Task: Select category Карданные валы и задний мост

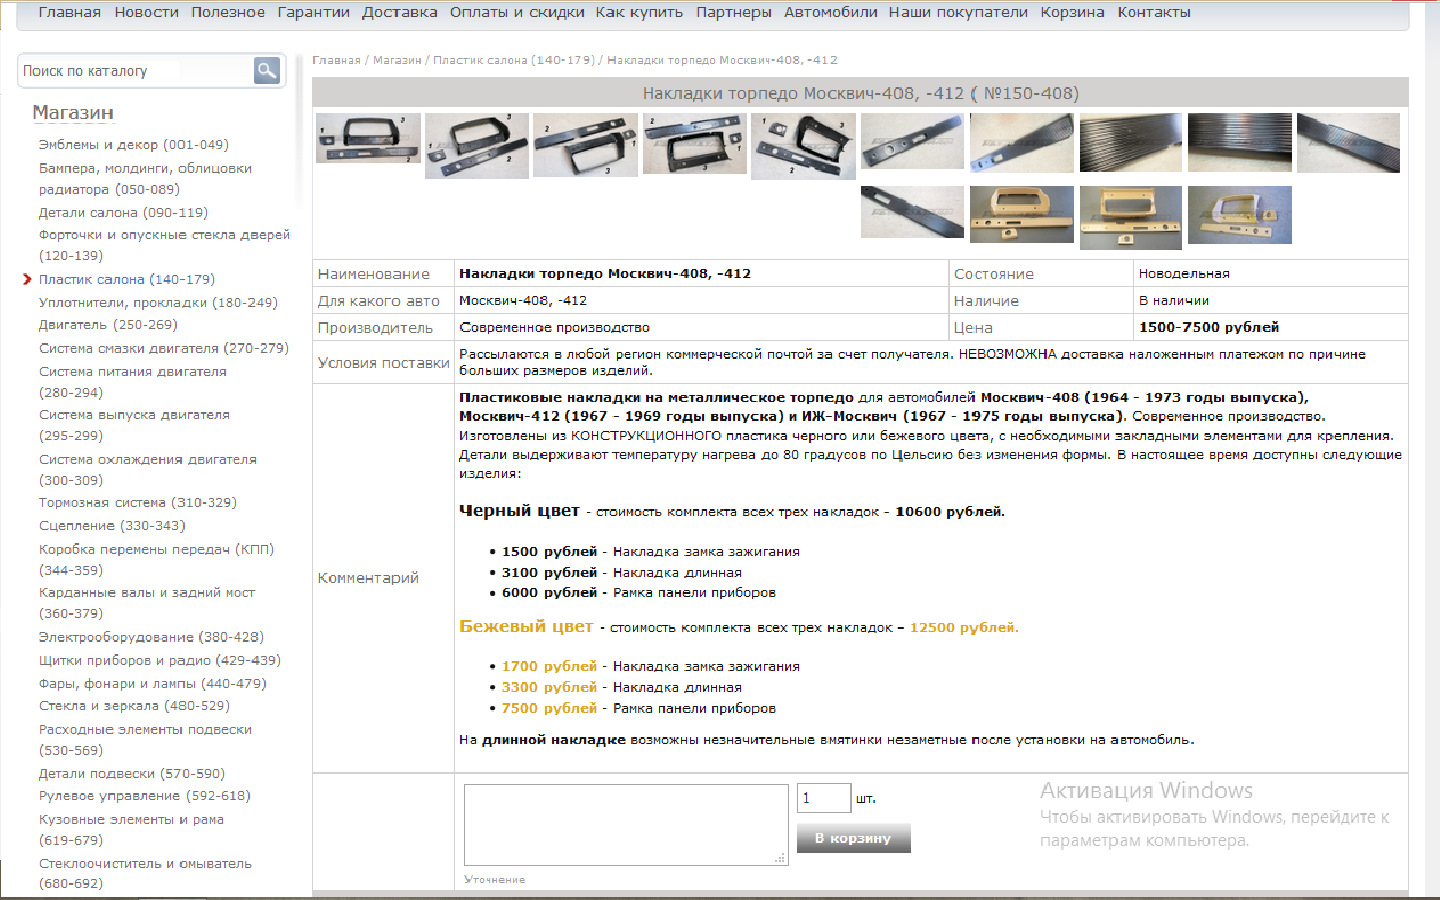Action: point(147,603)
